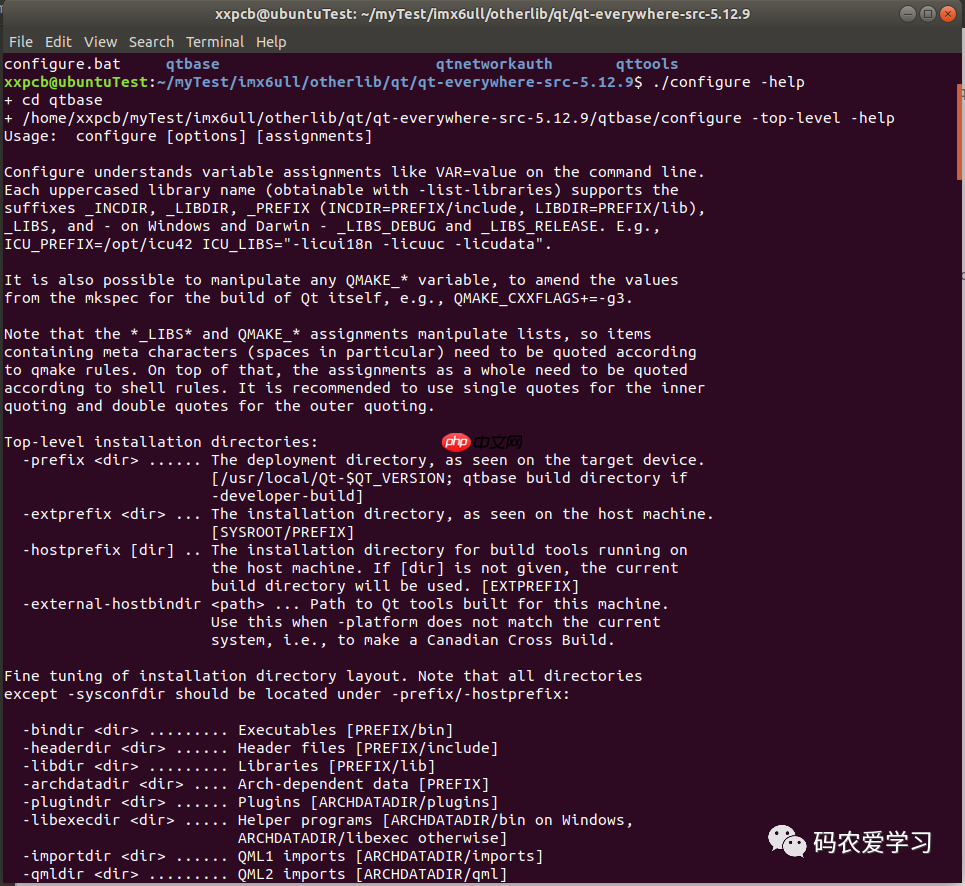Open the Search menu
Screen dimensions: 965x886
pyautogui.click(x=151, y=42)
